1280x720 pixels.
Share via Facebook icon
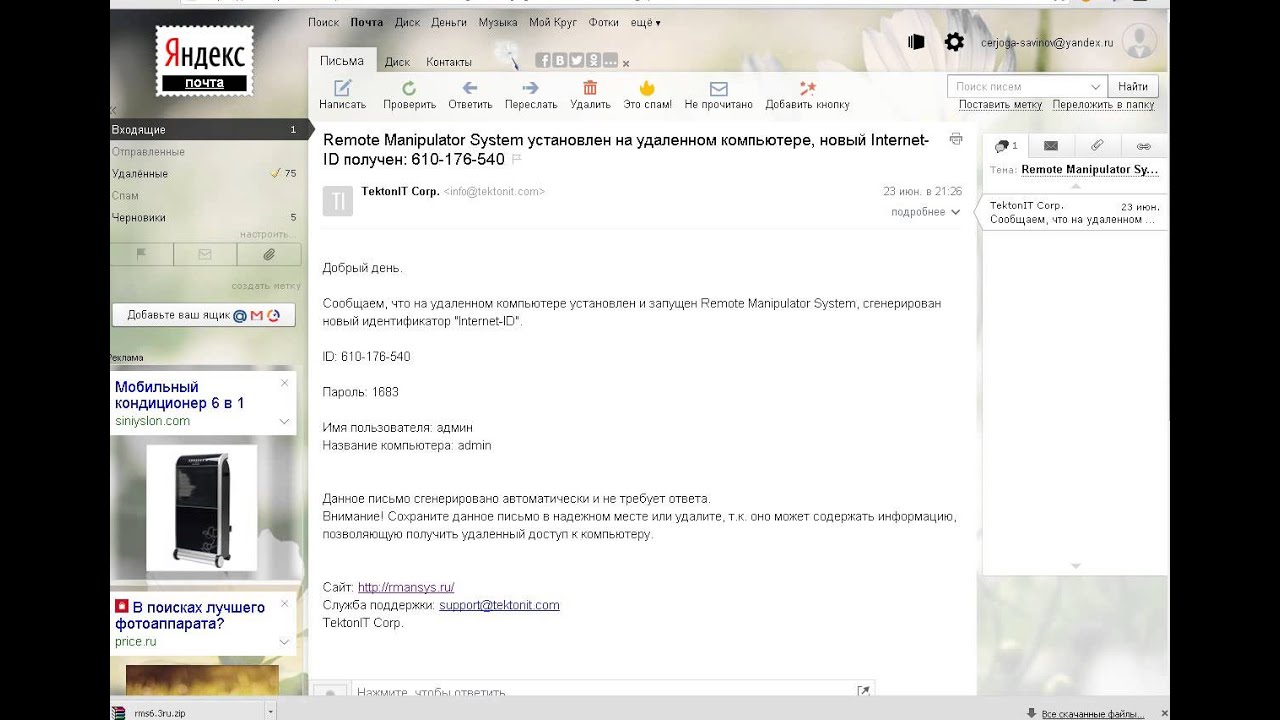[x=543, y=60]
